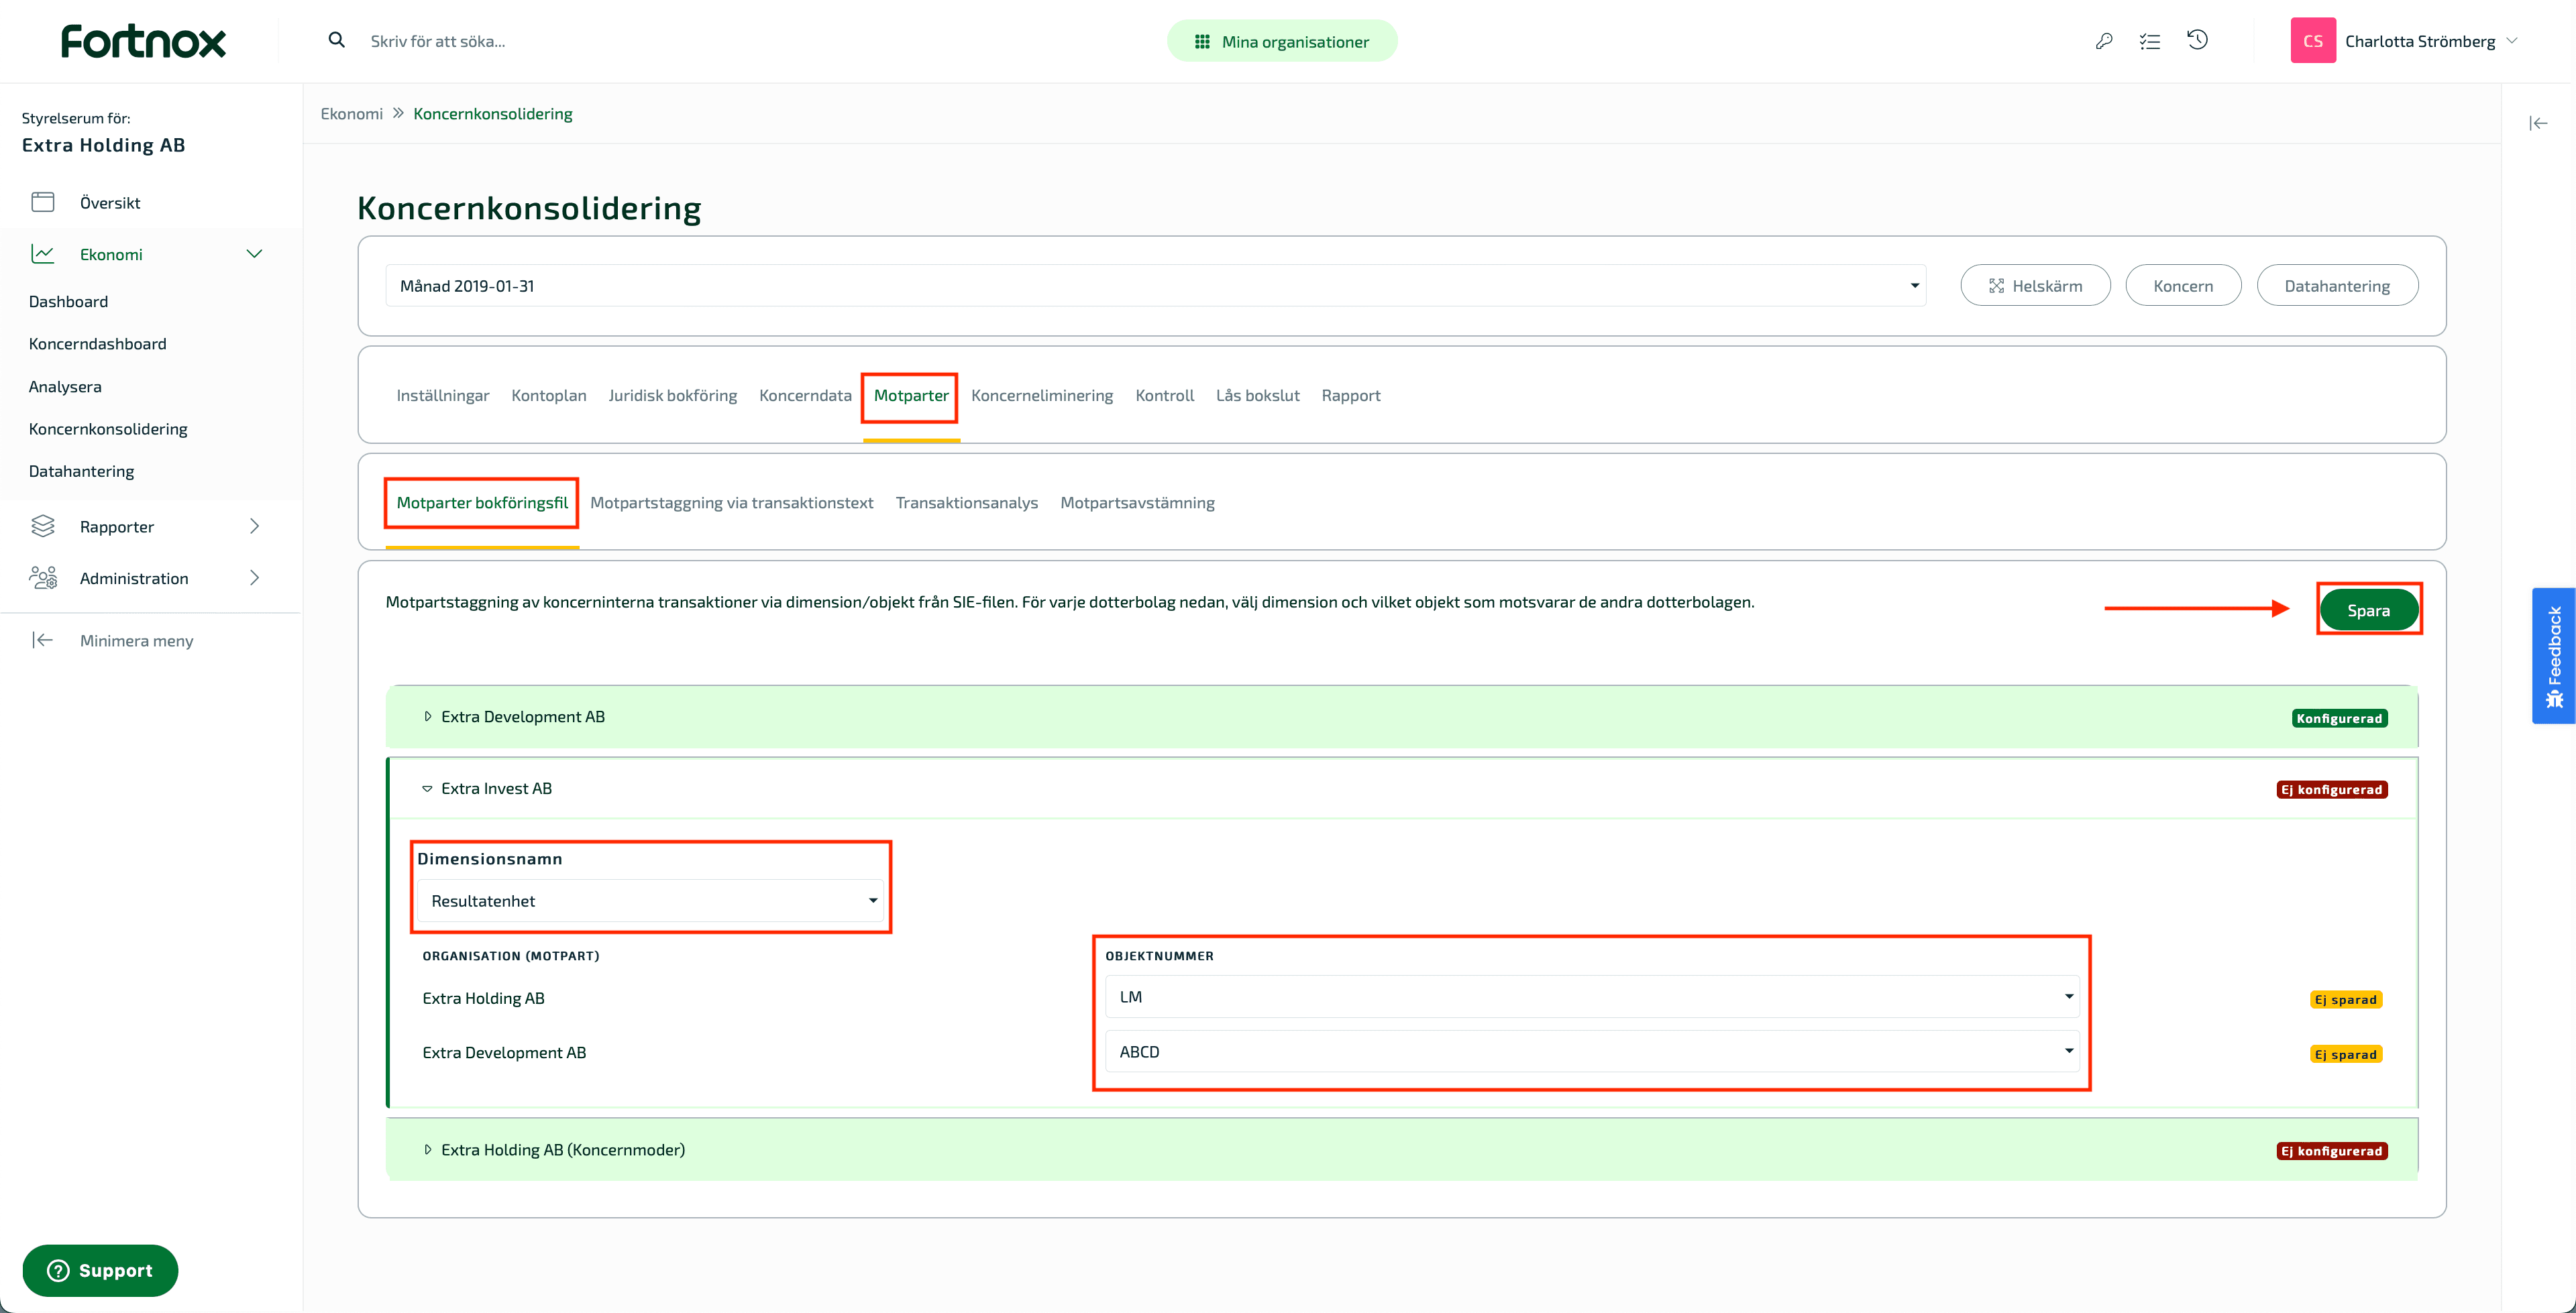Collapse the Ekonomi menu chevron
Screen dimensions: 2576x1313
coord(254,254)
